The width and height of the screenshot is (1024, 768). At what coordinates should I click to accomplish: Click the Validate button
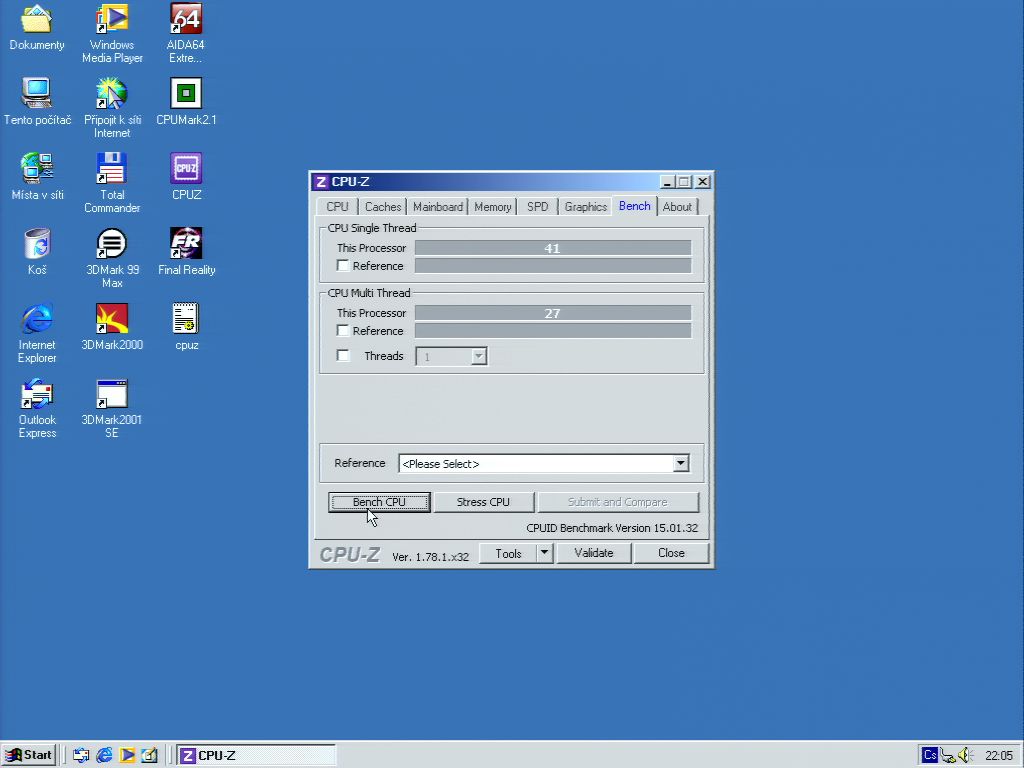(x=594, y=553)
